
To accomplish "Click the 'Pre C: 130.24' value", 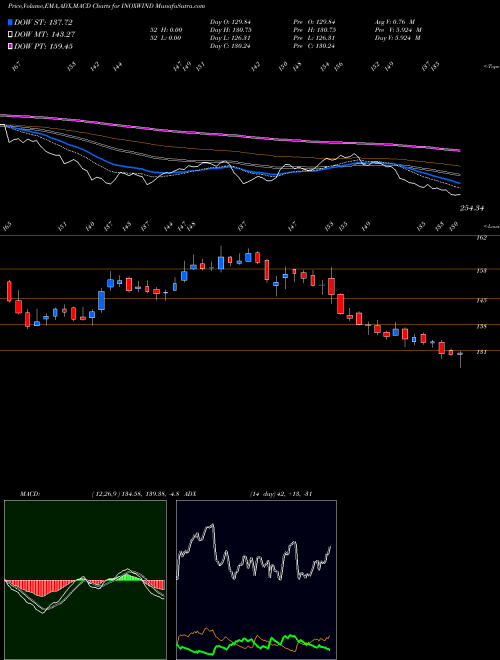I will [314, 46].
